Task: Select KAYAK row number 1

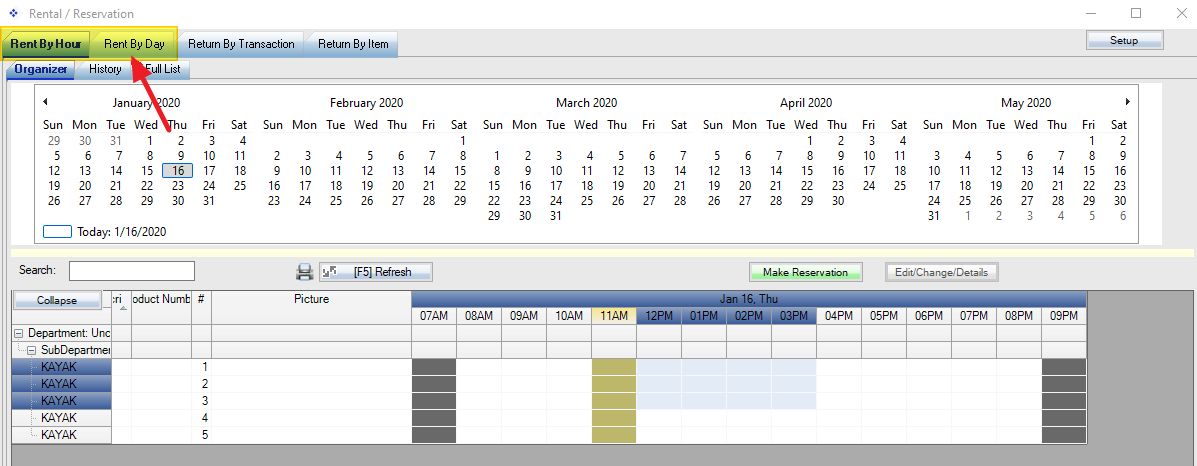Action: [59, 367]
